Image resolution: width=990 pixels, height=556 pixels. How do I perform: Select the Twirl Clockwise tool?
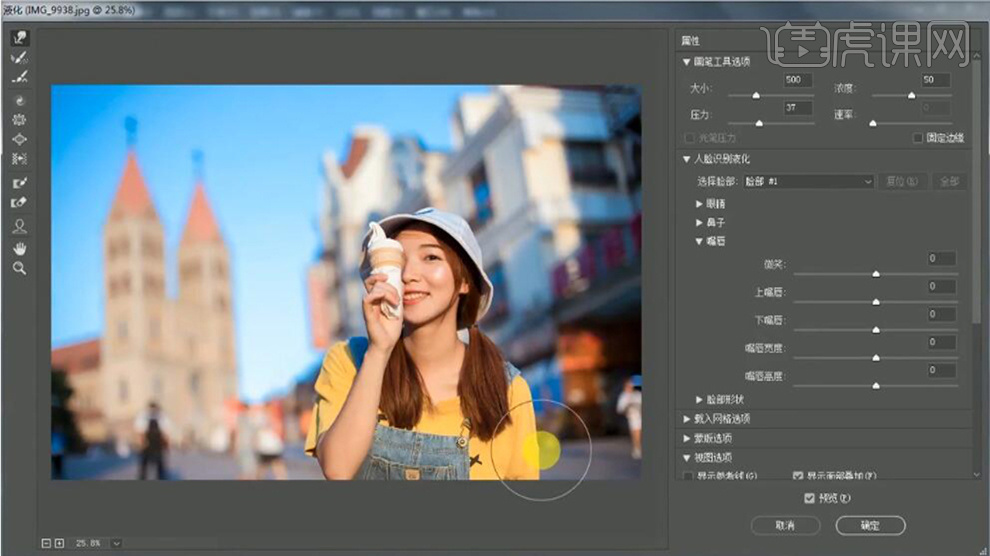[x=19, y=100]
